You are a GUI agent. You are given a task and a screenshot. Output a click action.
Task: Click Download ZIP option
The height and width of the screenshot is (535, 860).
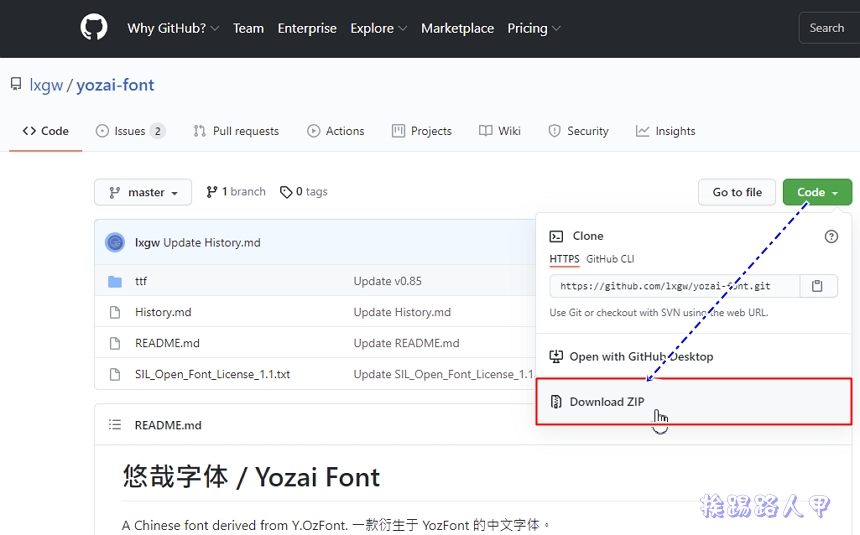click(693, 402)
